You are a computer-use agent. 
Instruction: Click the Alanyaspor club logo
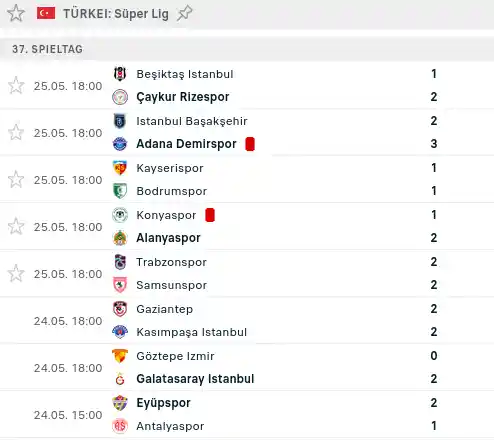coord(120,238)
